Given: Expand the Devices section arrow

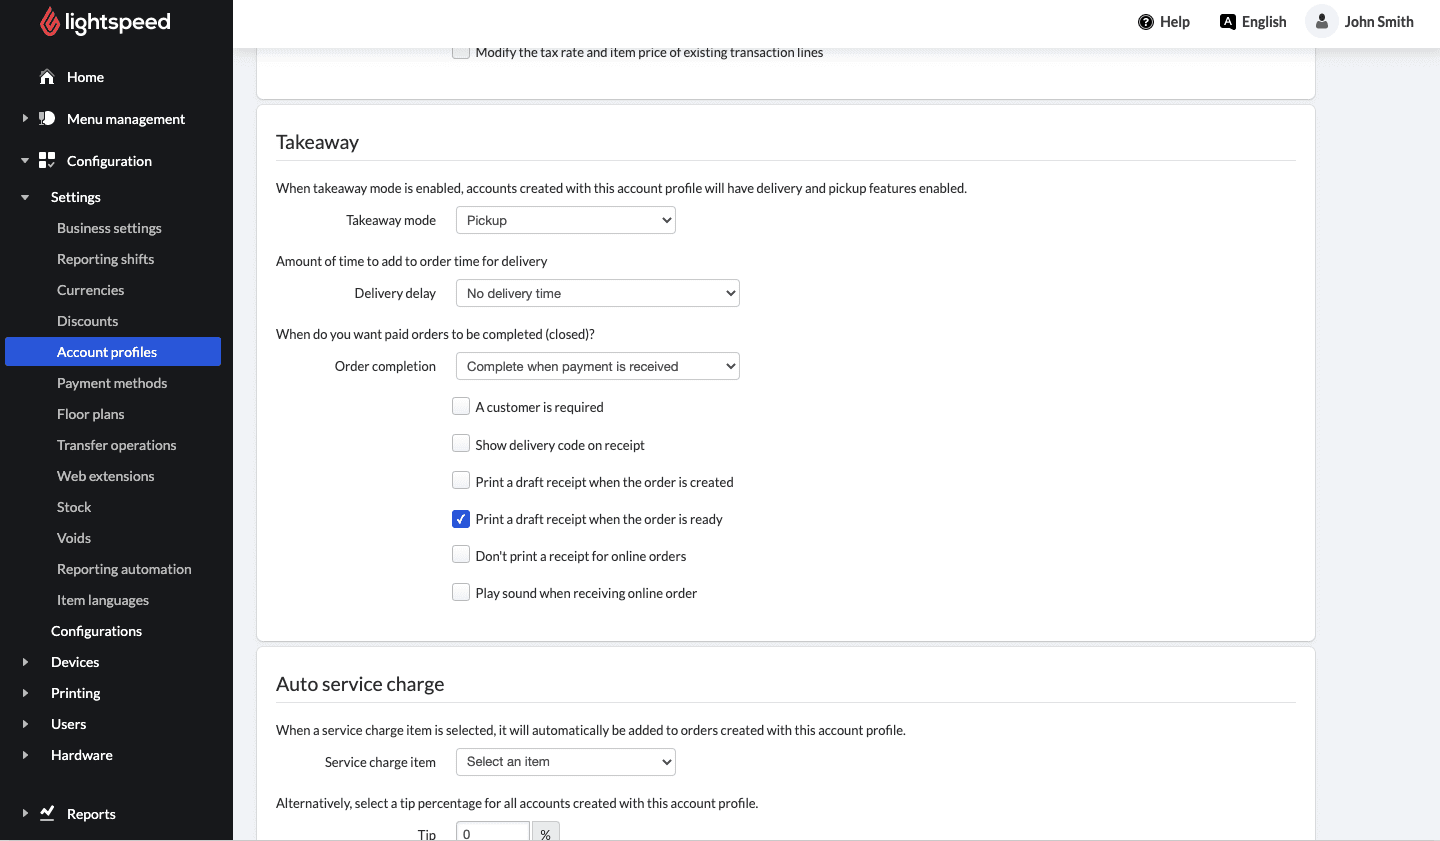Looking at the screenshot, I should pos(25,662).
